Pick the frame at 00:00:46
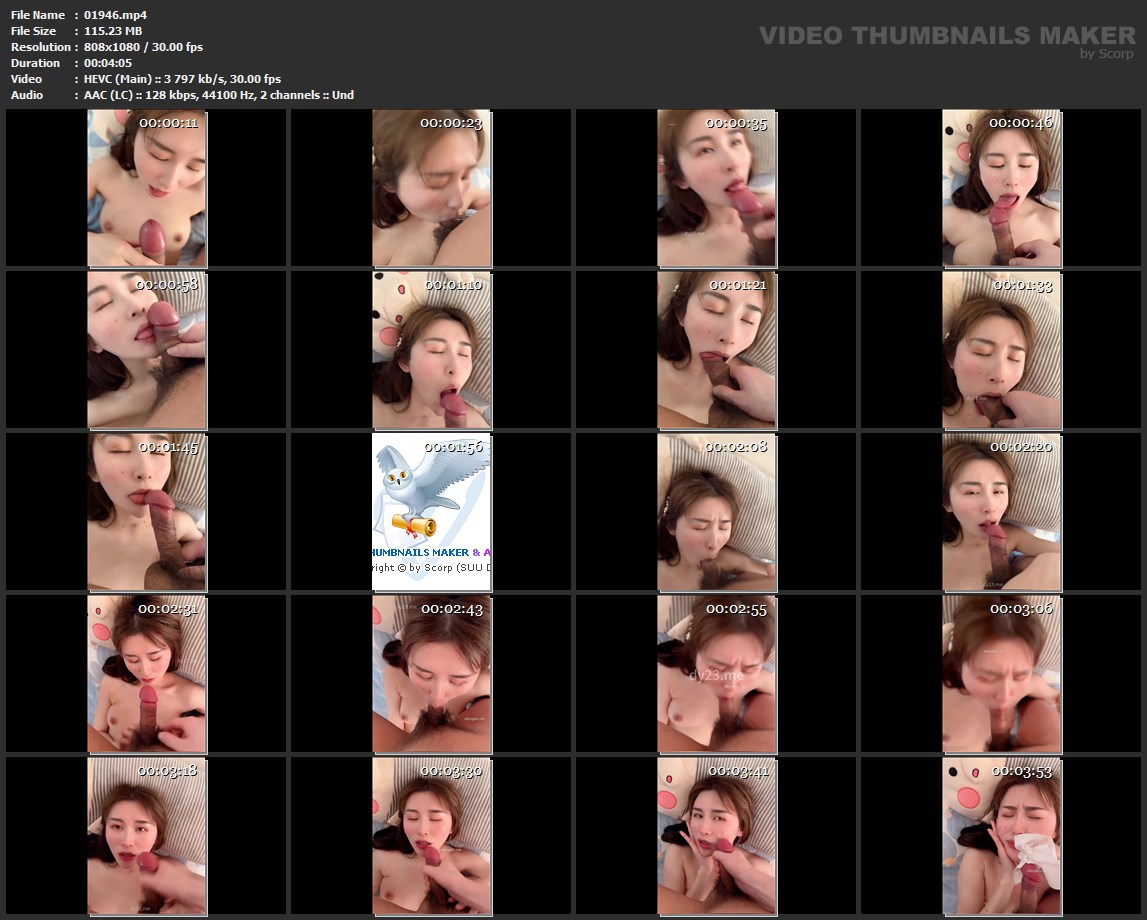Image resolution: width=1147 pixels, height=920 pixels. coord(1002,187)
